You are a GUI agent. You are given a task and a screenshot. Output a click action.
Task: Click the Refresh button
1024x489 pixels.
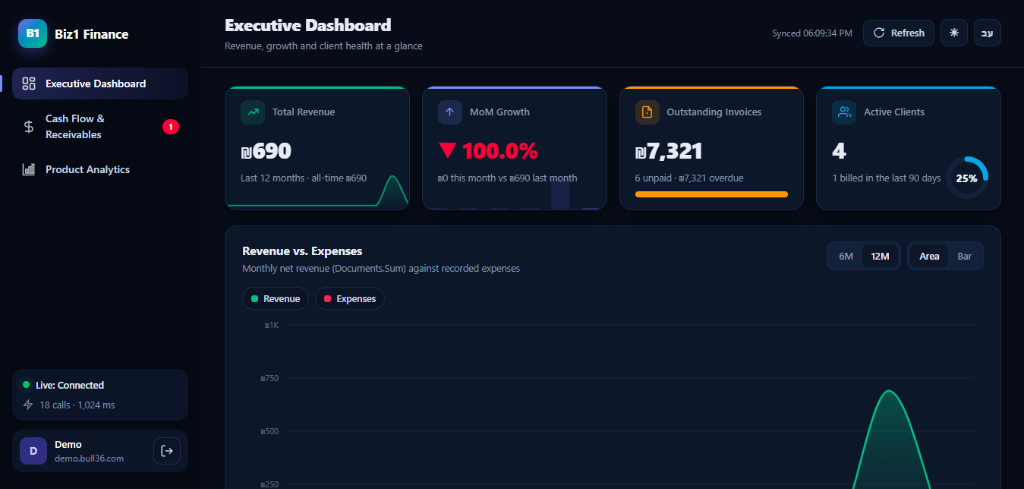tap(899, 33)
